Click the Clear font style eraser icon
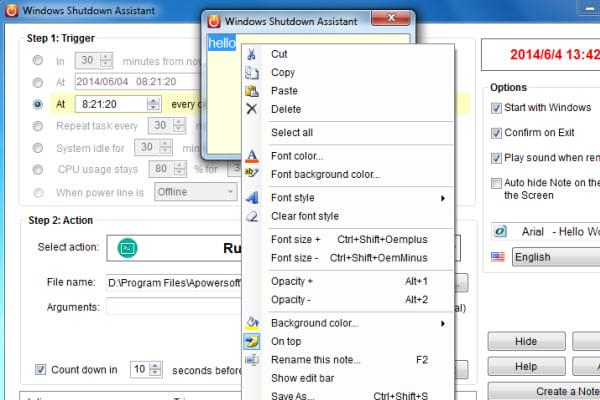 pyautogui.click(x=251, y=216)
